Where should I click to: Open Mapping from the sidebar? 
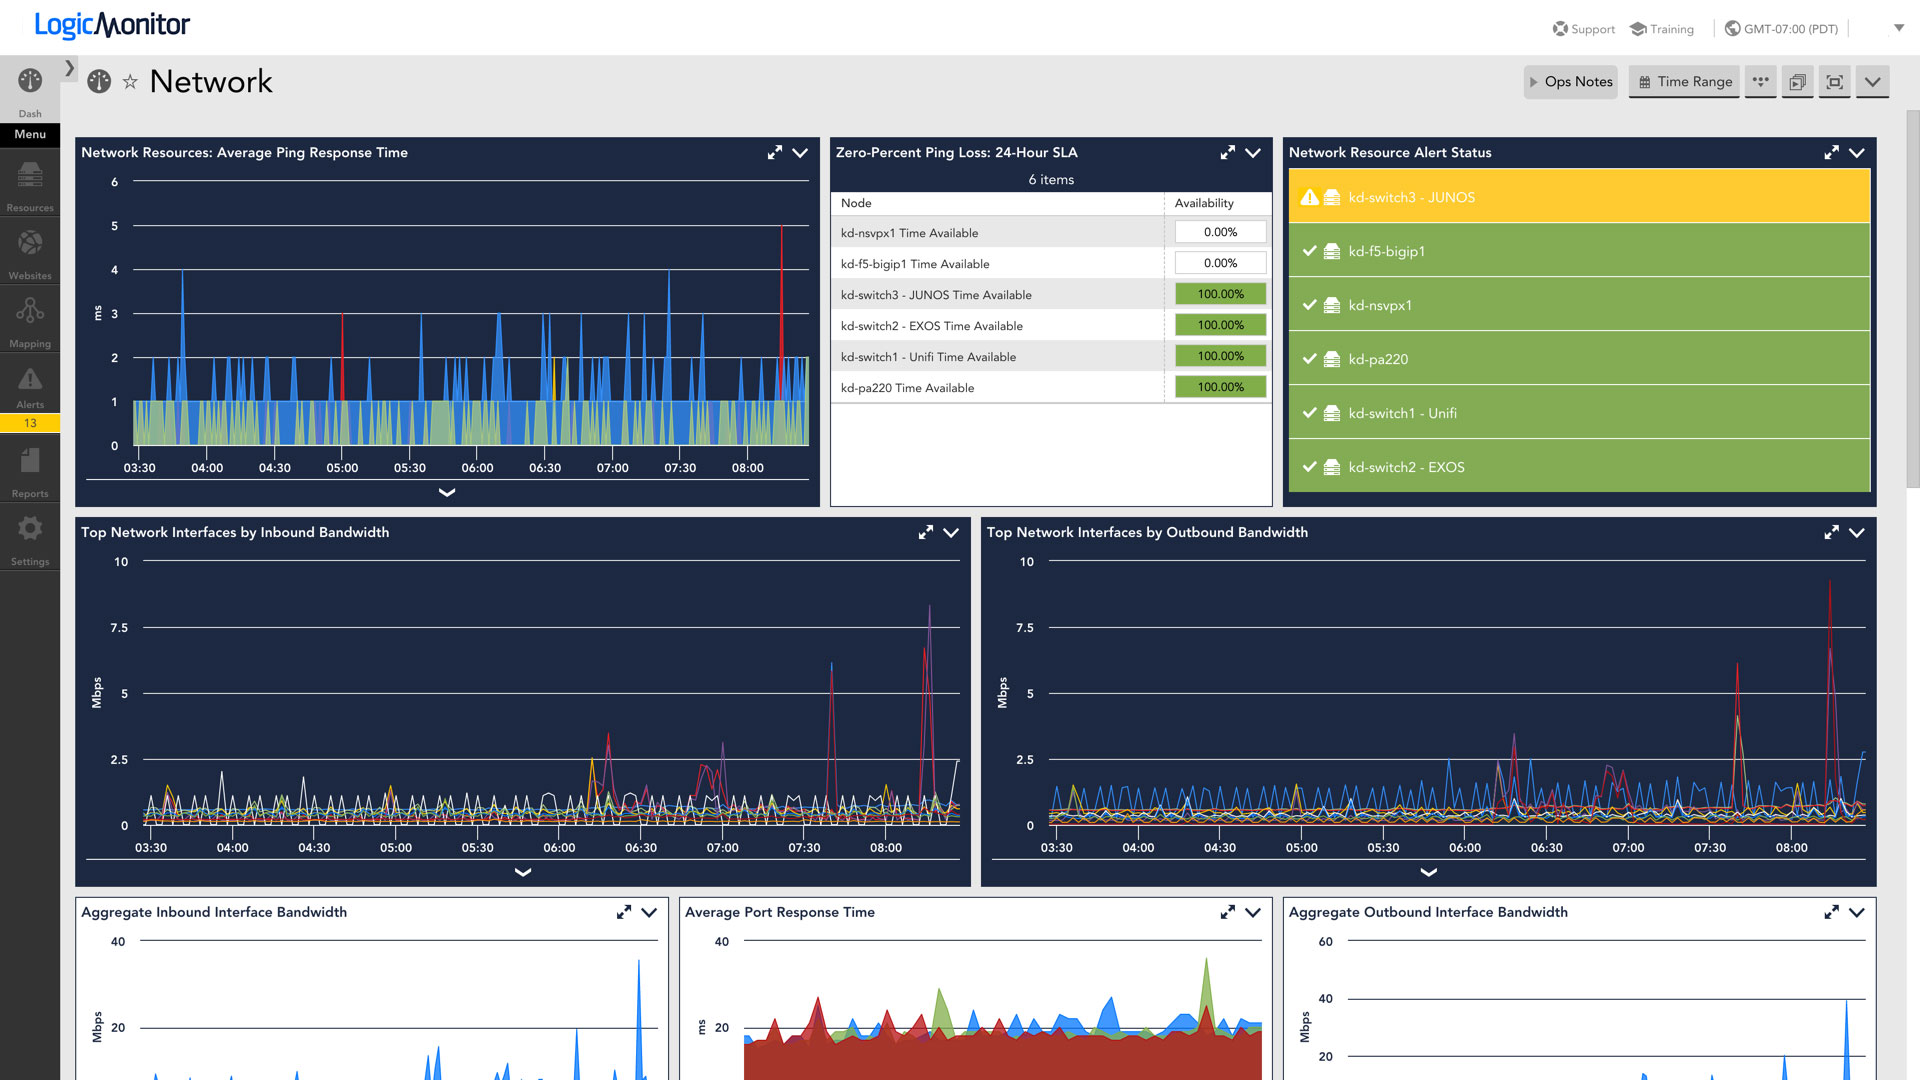point(30,322)
